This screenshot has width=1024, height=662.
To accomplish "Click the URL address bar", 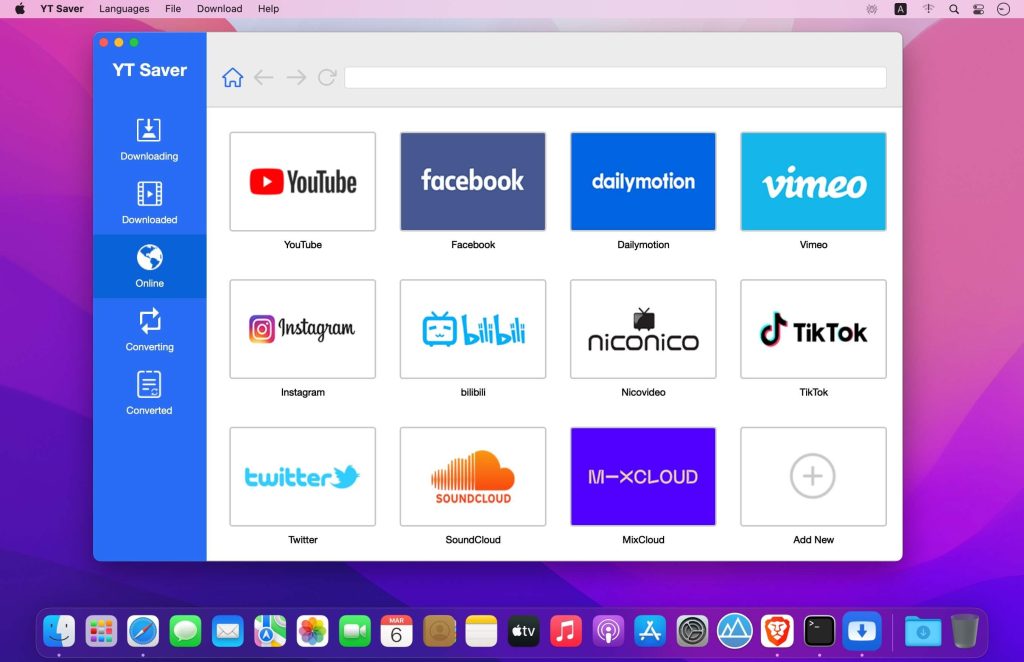I will 616,77.
